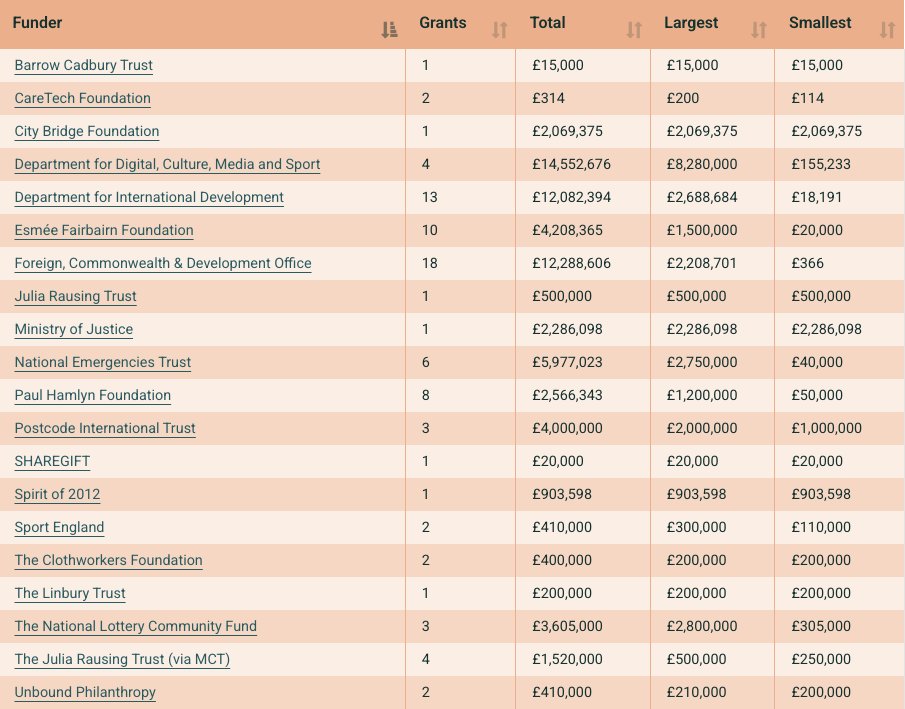This screenshot has width=905, height=709.
Task: Open Department for International Development link
Action: click(x=149, y=197)
